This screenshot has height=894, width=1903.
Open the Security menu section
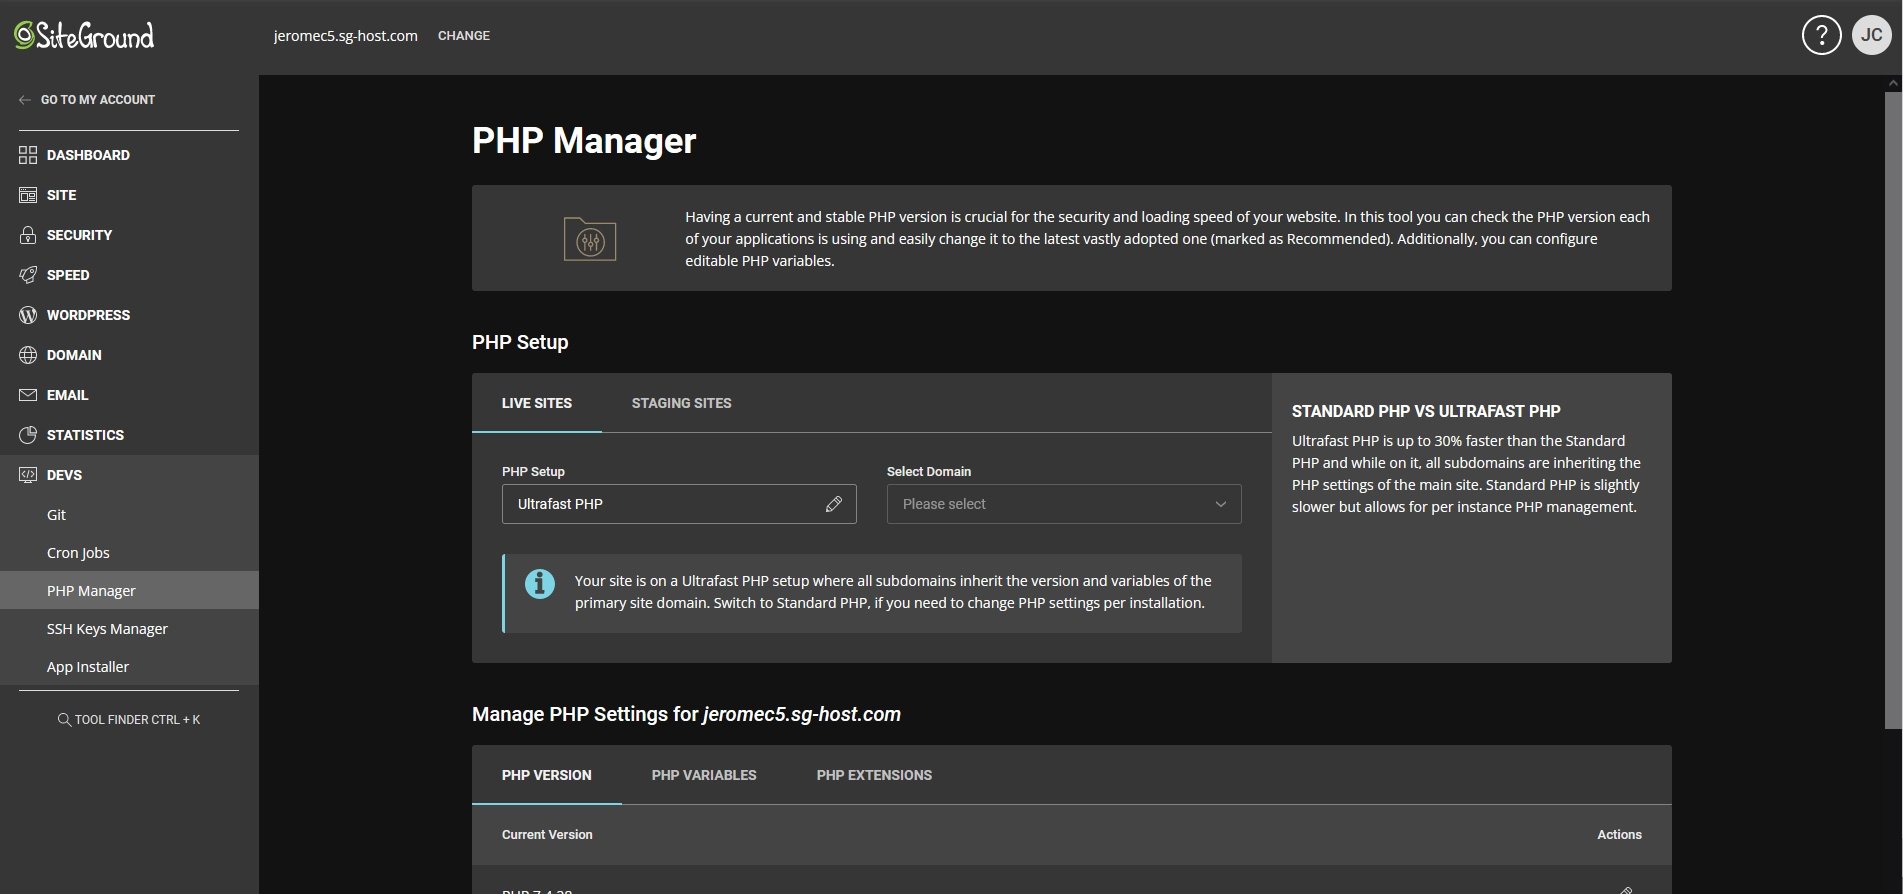[x=129, y=235]
